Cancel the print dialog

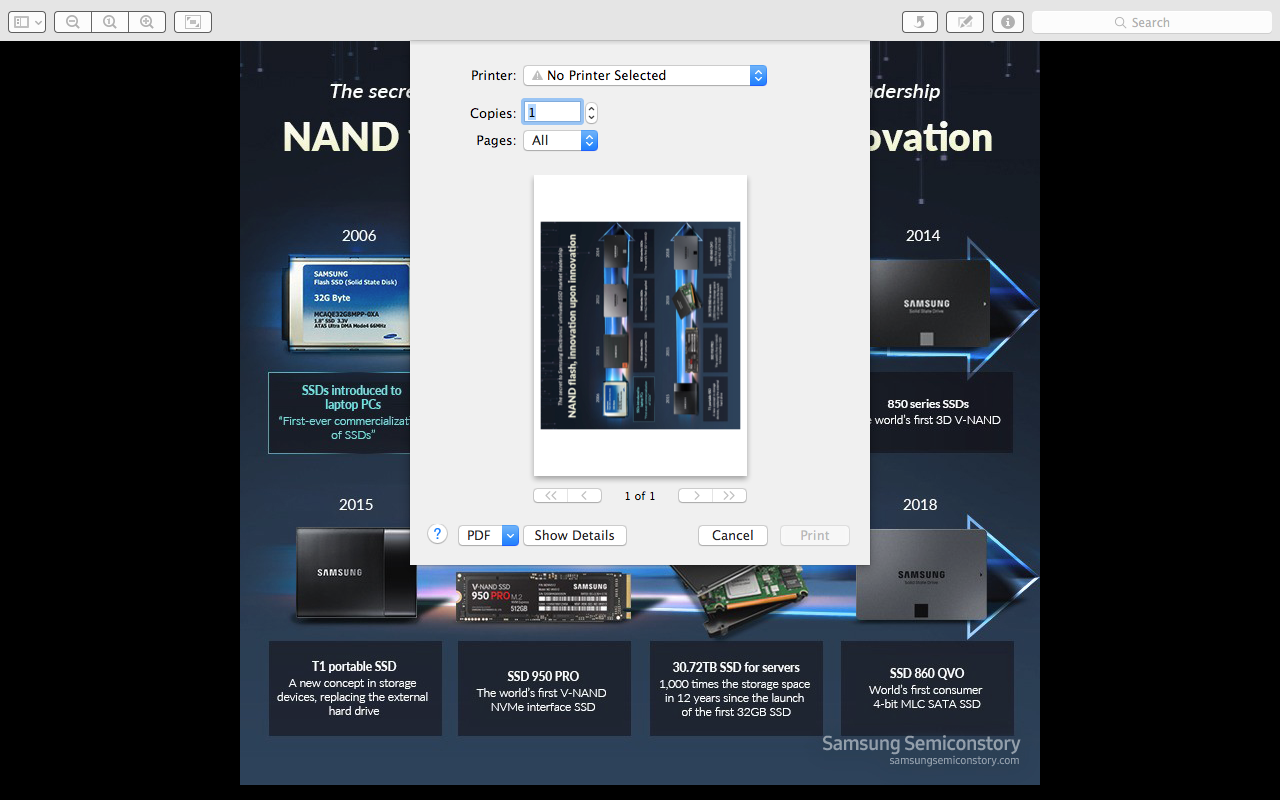732,535
